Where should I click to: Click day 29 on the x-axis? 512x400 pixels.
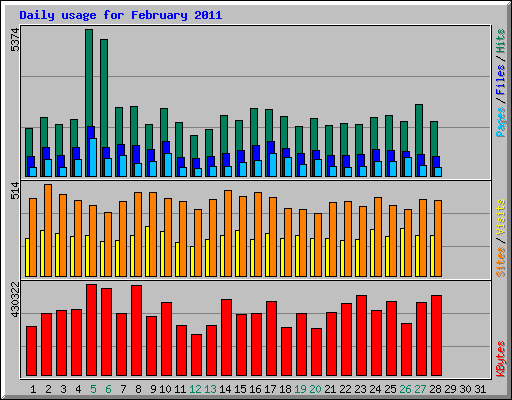450,389
